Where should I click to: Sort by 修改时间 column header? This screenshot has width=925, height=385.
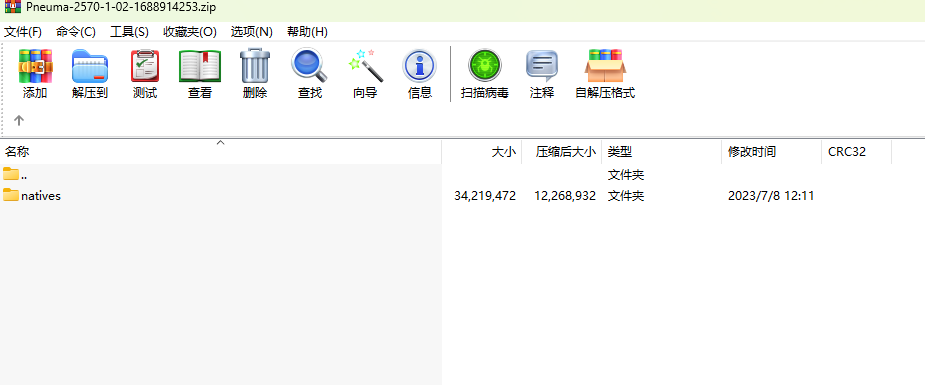[772, 152]
